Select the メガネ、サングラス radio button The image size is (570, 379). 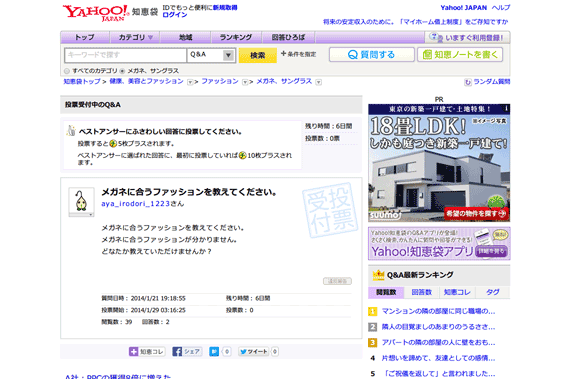click(x=122, y=71)
